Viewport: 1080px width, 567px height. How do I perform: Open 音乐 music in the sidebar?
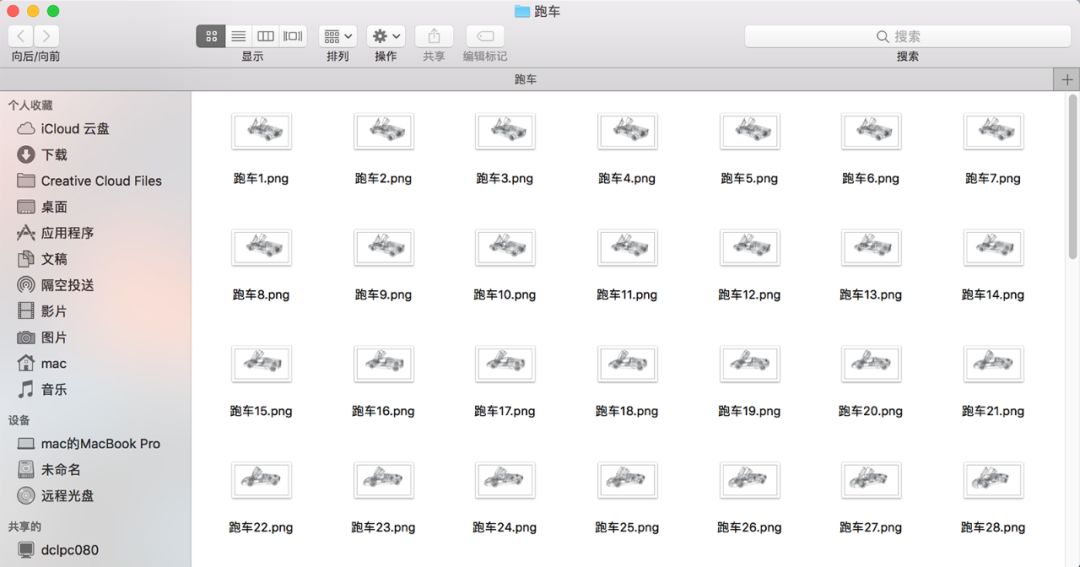click(42, 389)
